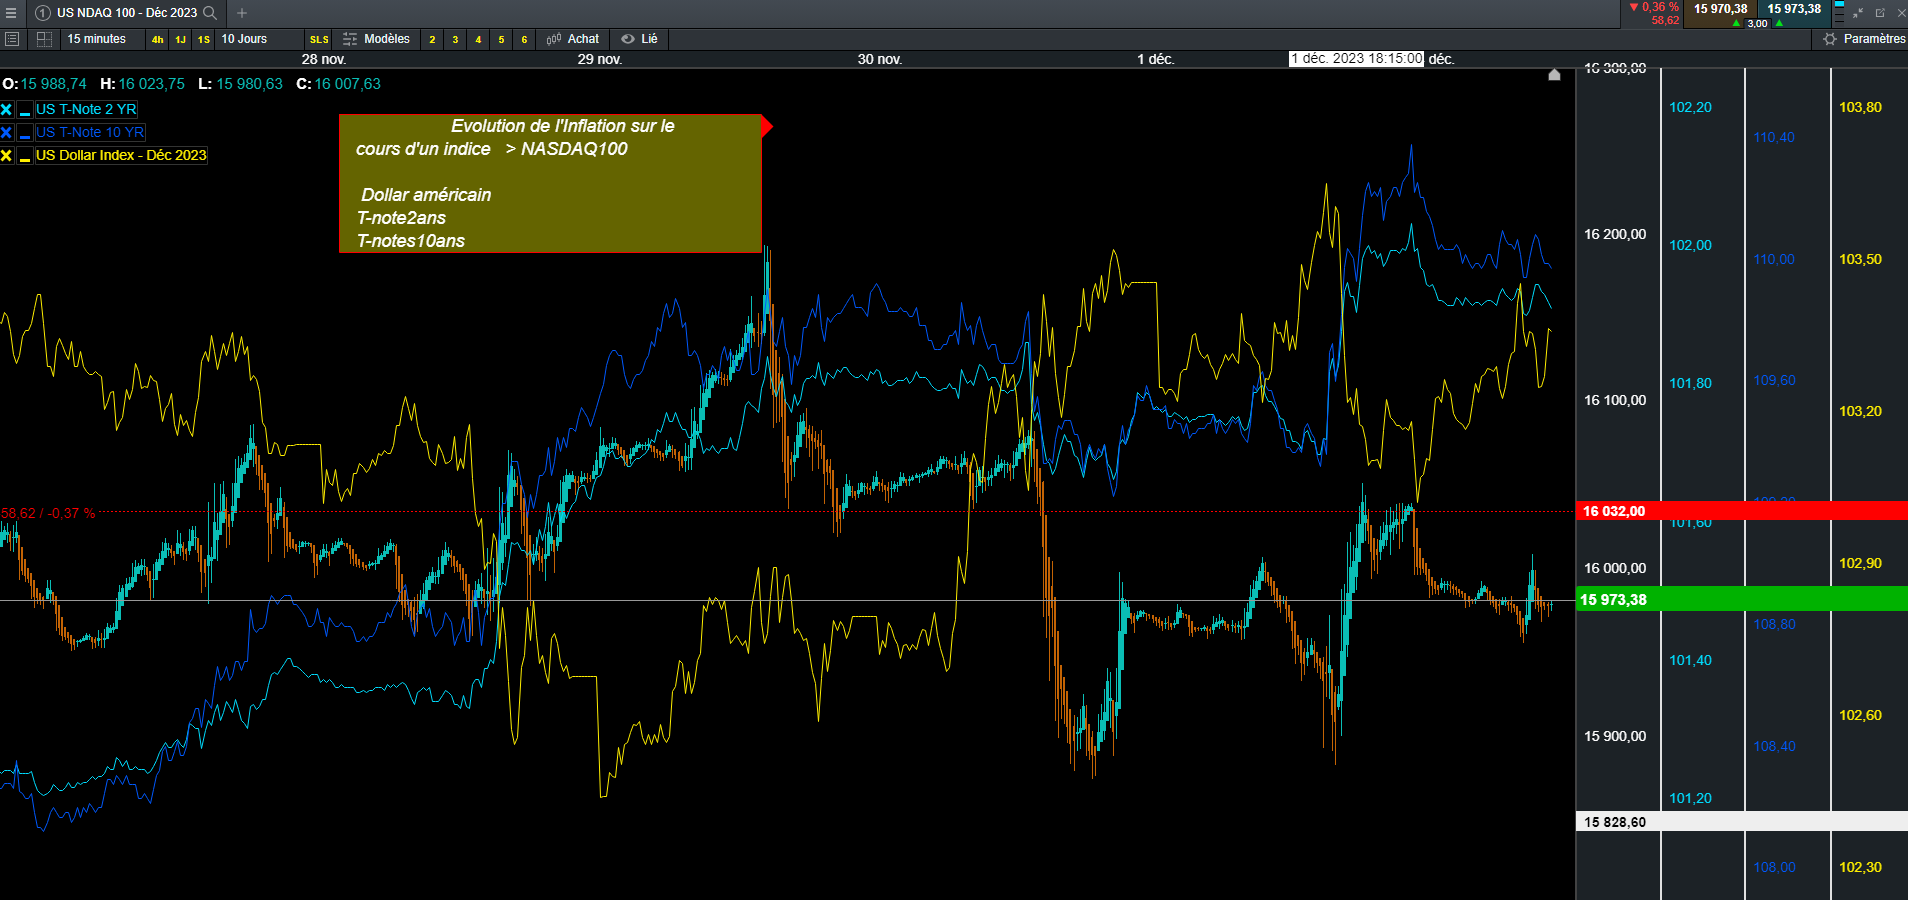Load chart template number 3
This screenshot has height=900, width=1908.
click(455, 39)
